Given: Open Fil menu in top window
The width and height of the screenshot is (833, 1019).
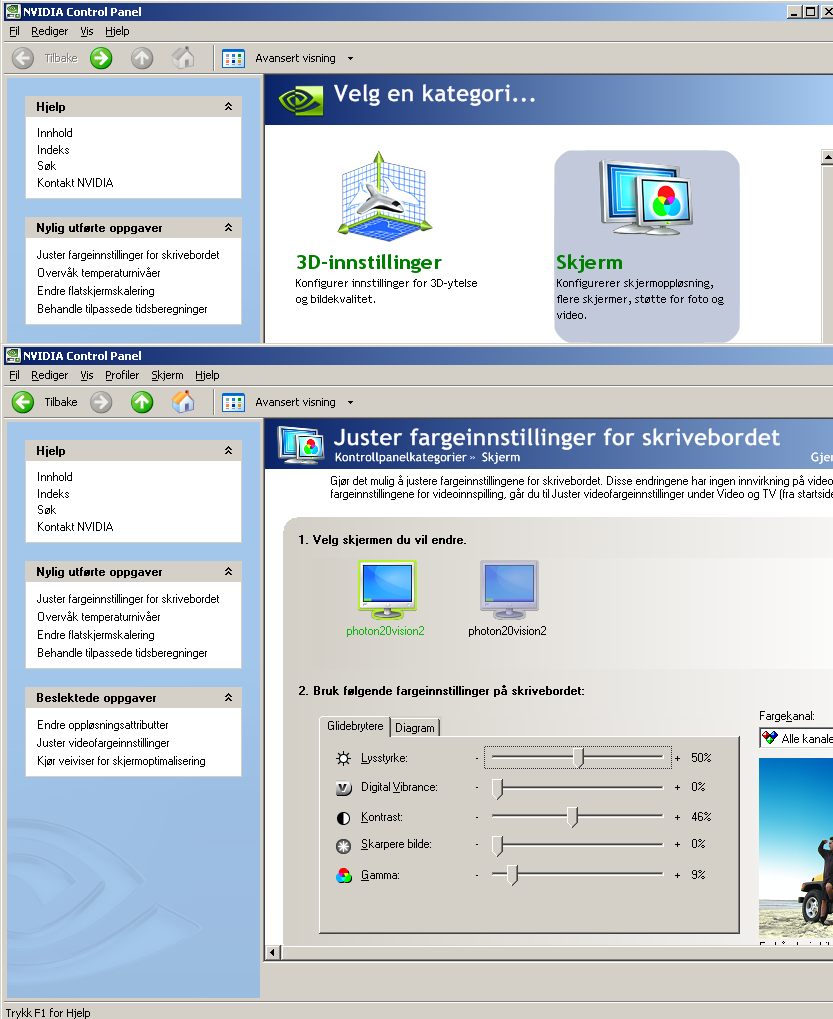Looking at the screenshot, I should 14,31.
